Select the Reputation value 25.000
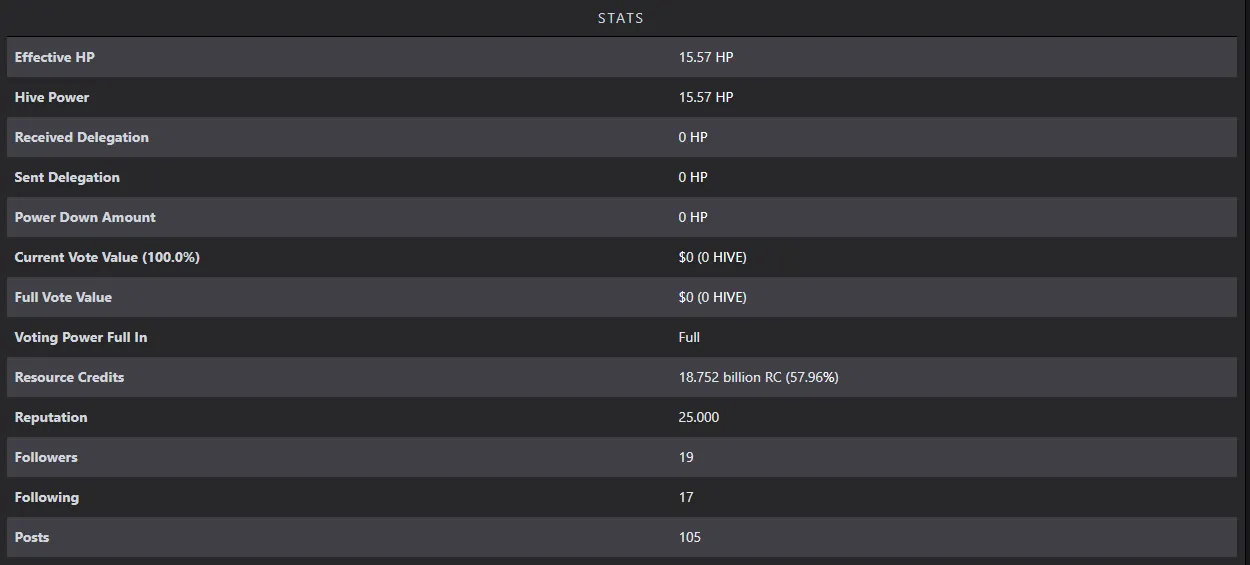The image size is (1250, 565). click(x=699, y=417)
